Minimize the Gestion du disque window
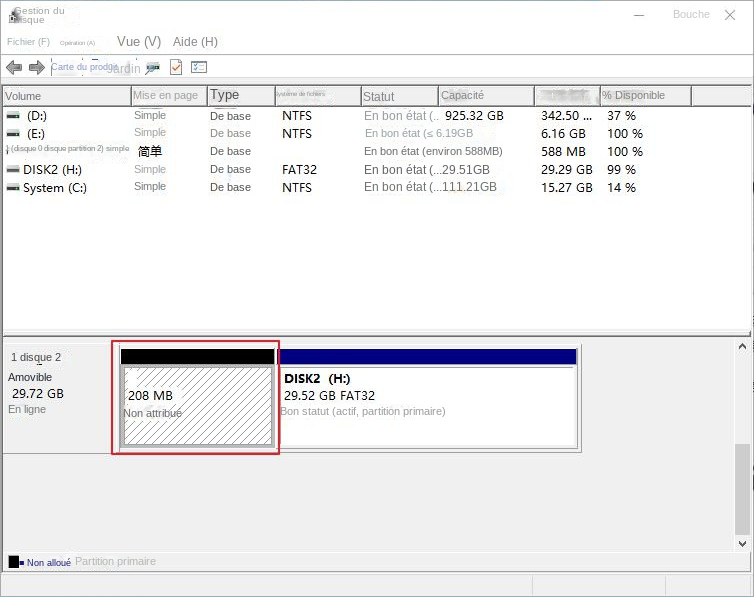754x597 pixels. 639,15
